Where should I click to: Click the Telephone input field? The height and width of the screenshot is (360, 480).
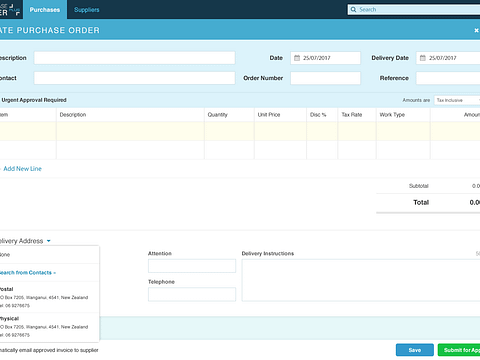[x=192, y=294]
